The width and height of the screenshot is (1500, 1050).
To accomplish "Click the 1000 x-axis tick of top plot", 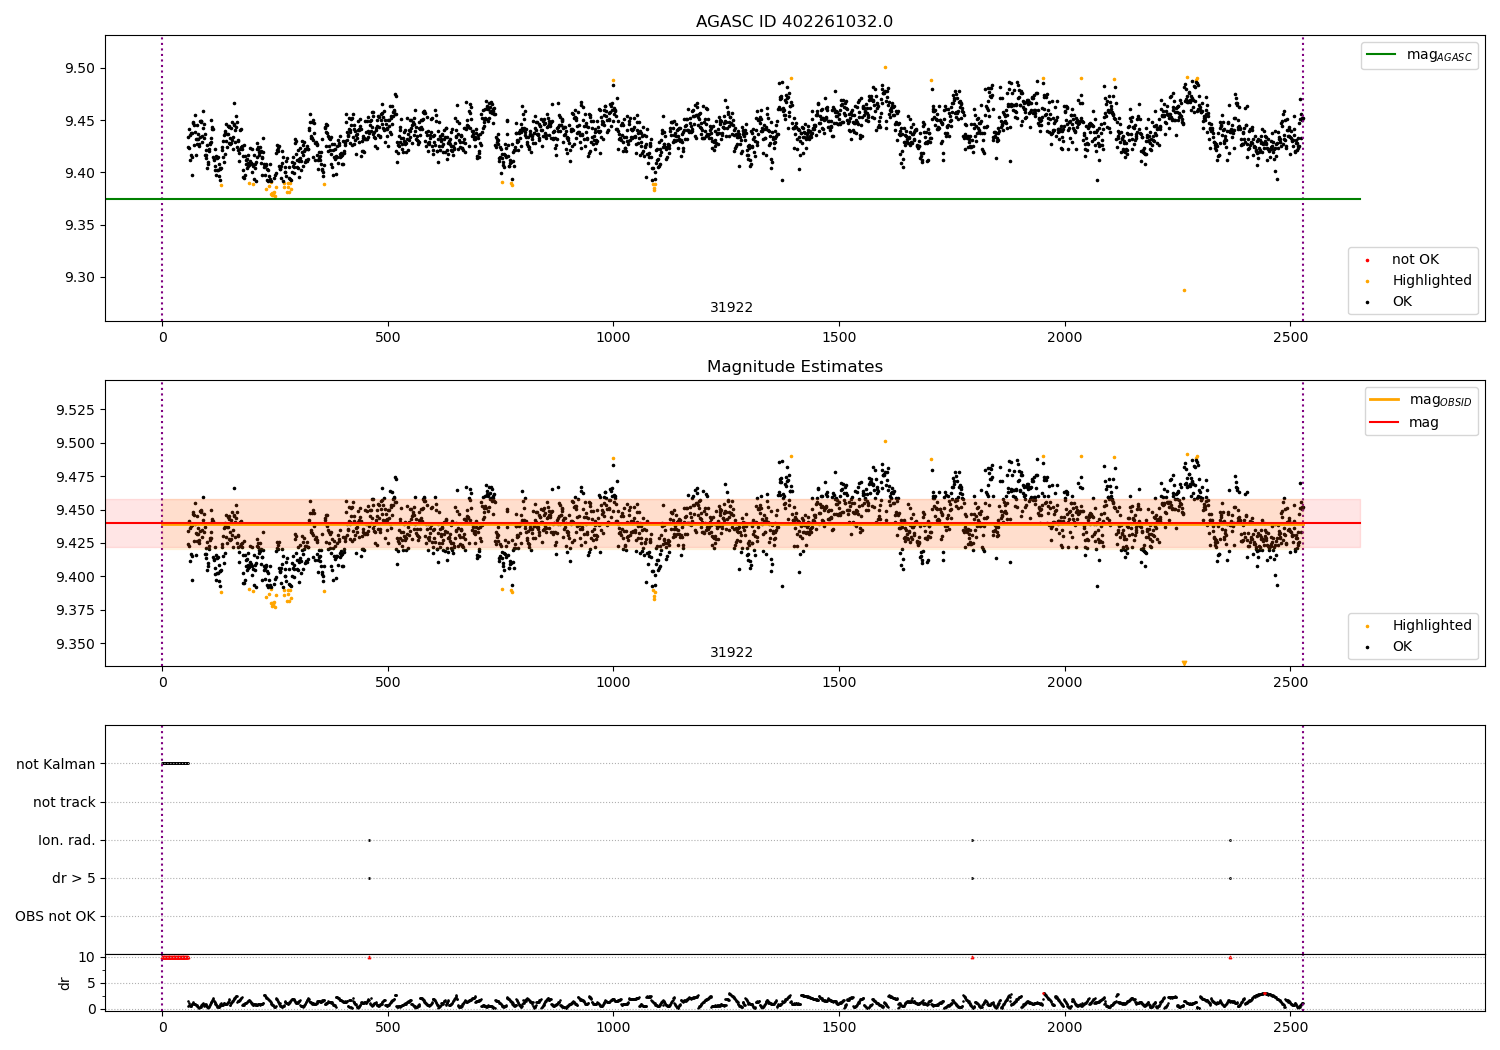I will (613, 337).
